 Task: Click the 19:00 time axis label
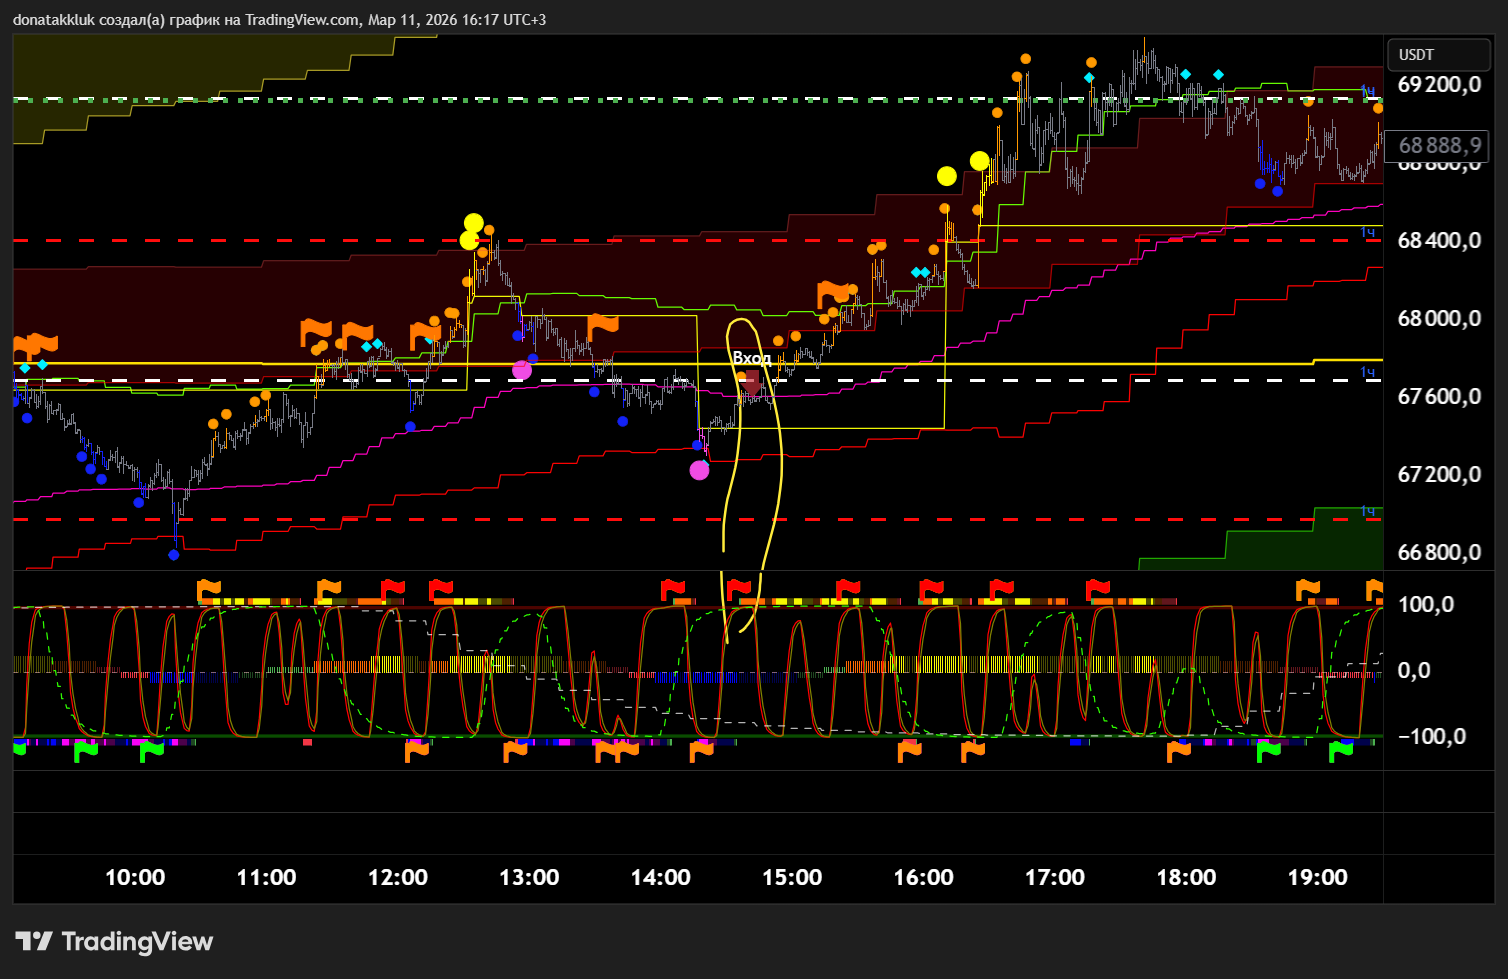1317,878
